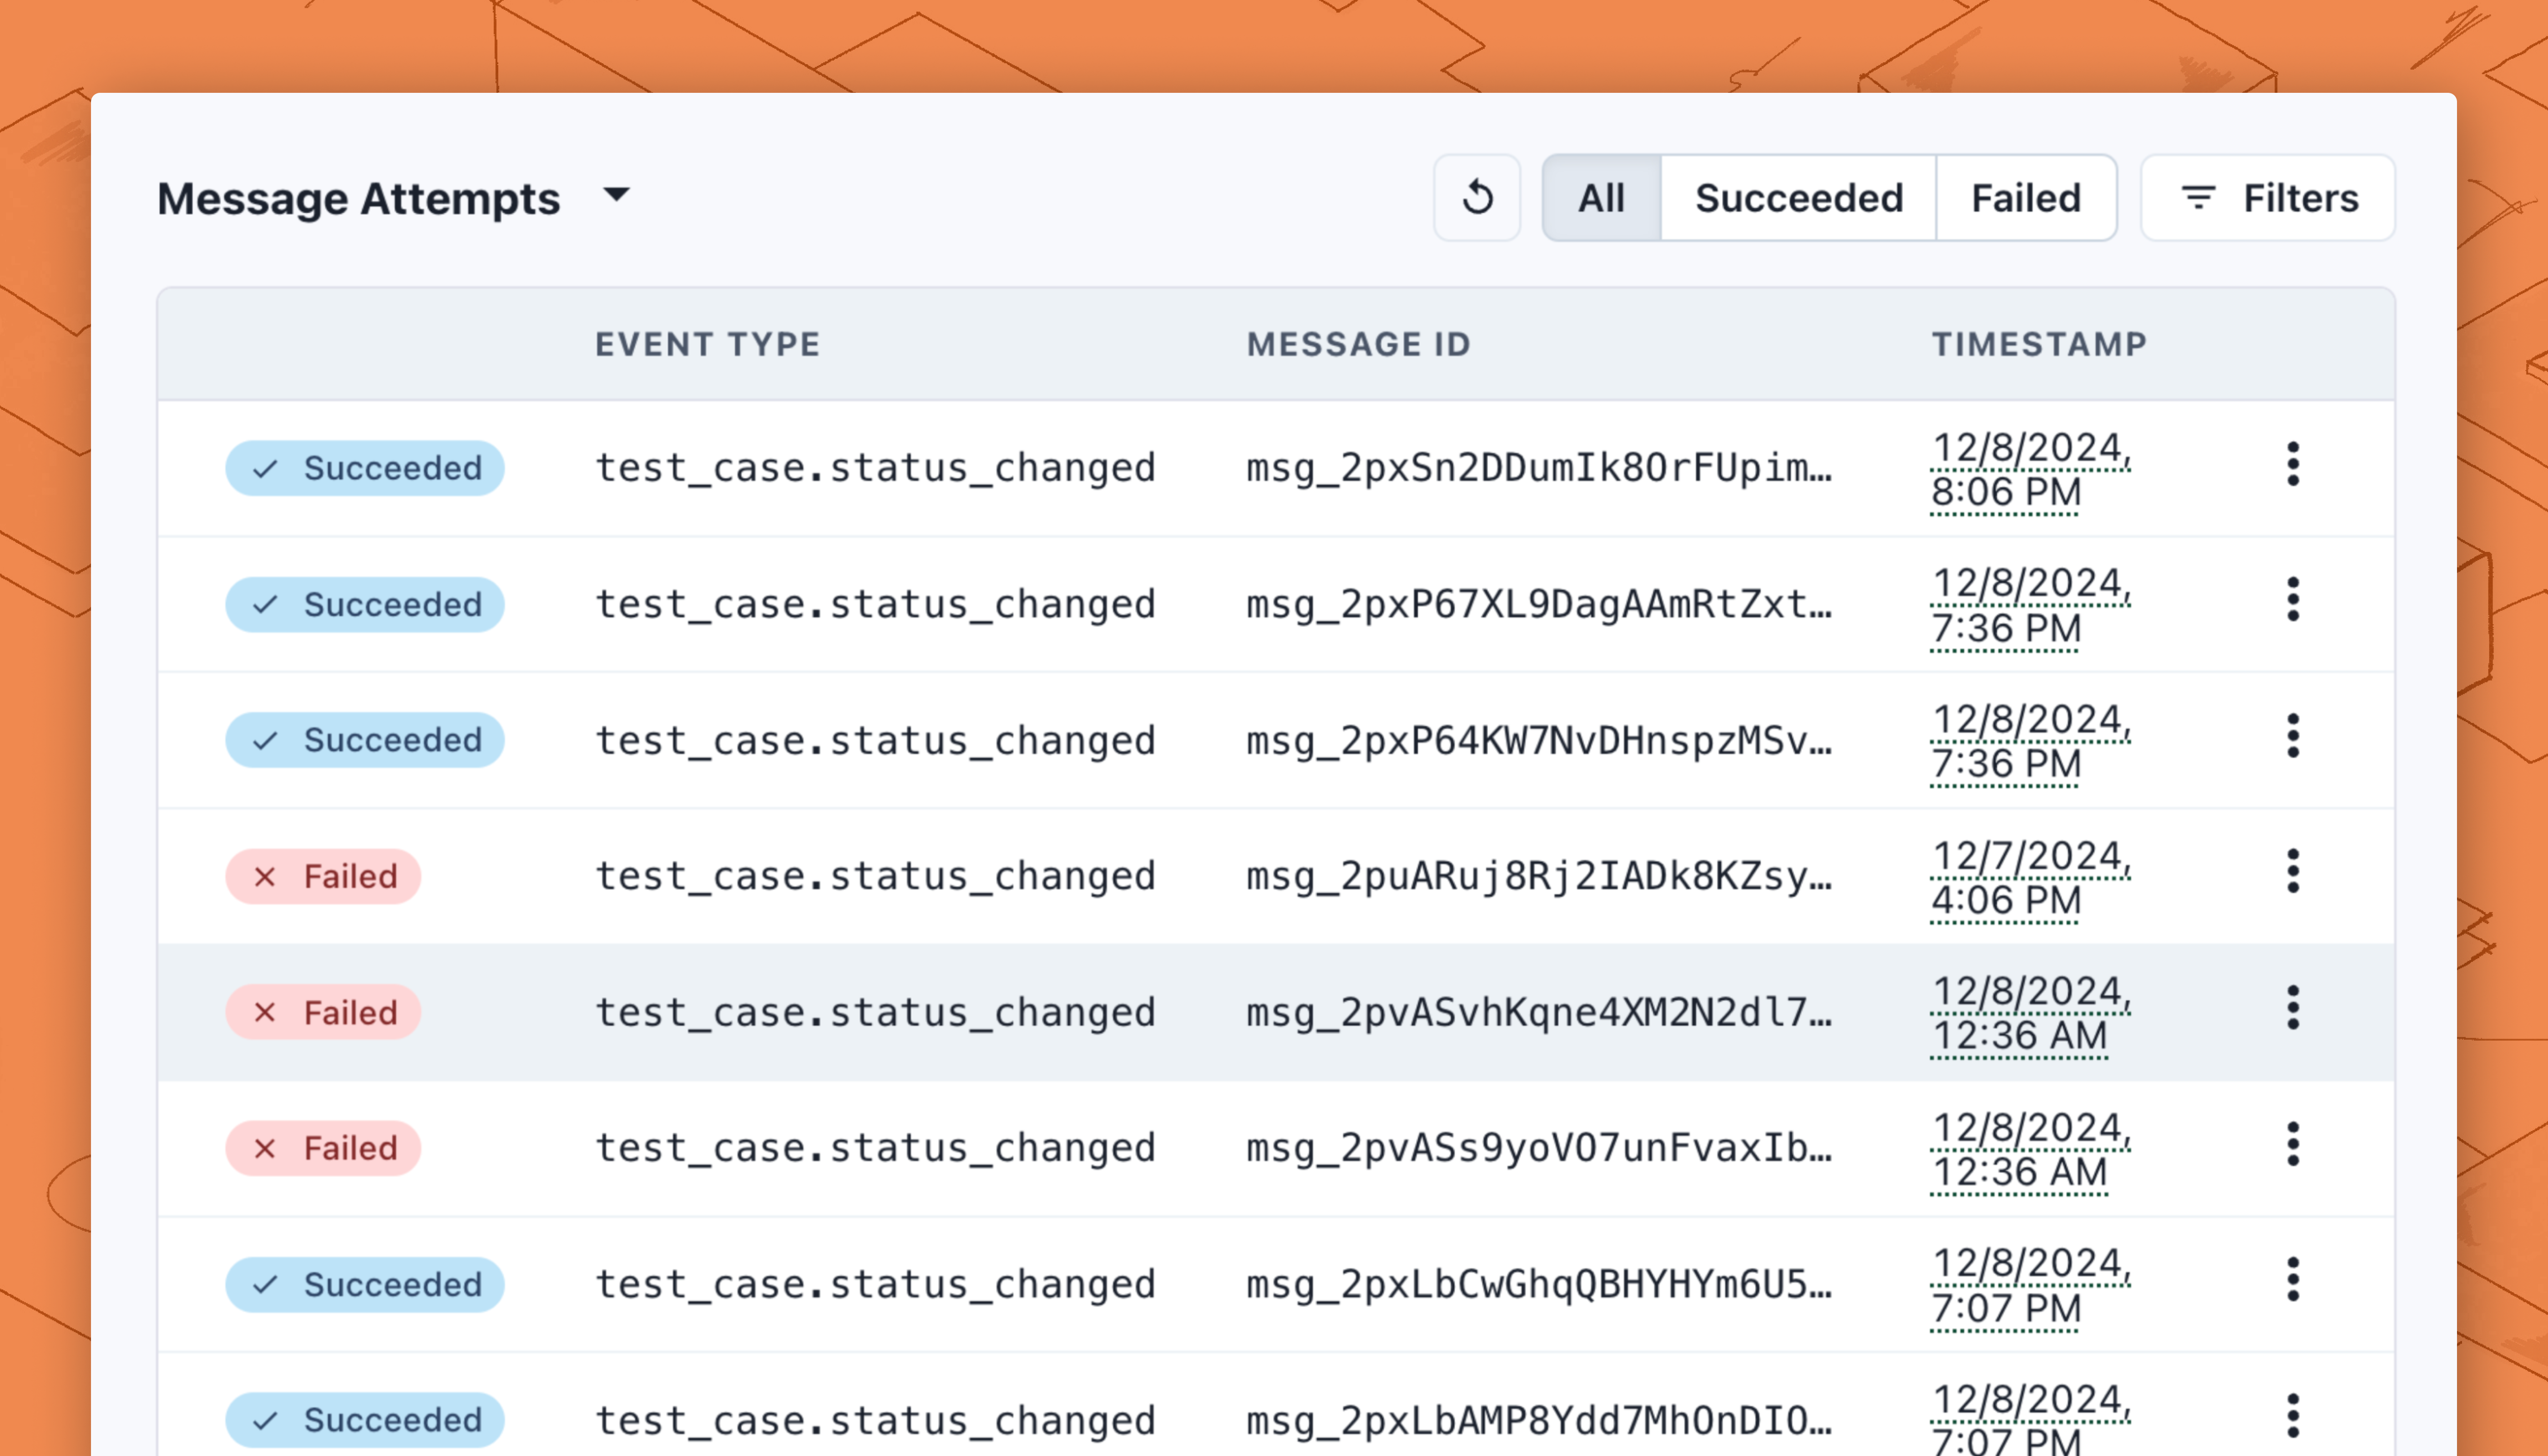Click the Message Attempts heading
The height and width of the screenshot is (1456, 2548).
[358, 198]
